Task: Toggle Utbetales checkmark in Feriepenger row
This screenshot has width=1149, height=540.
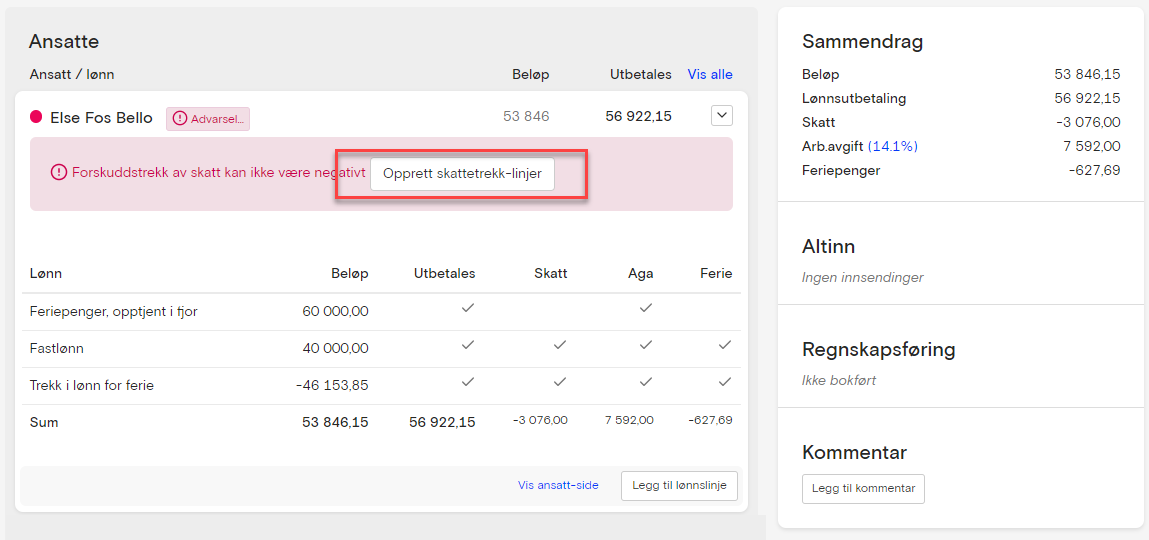Action: click(468, 308)
